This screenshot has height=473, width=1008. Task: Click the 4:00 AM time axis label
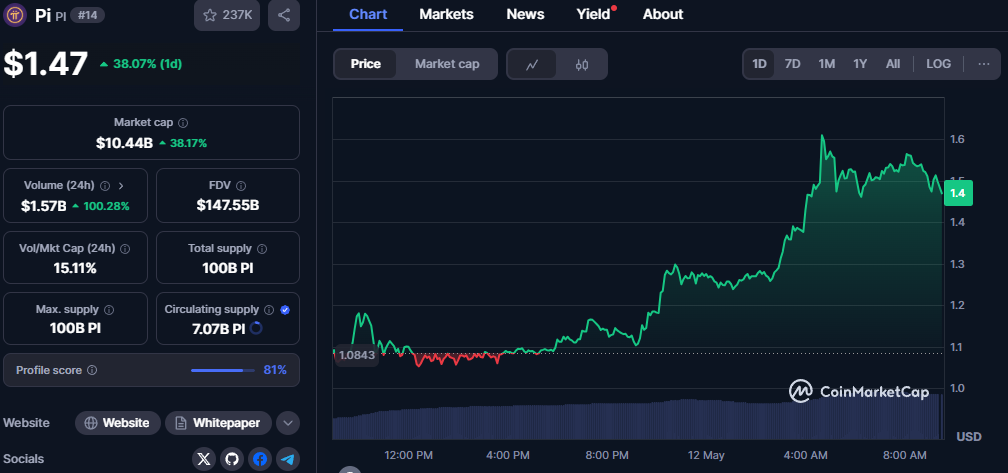tap(806, 455)
